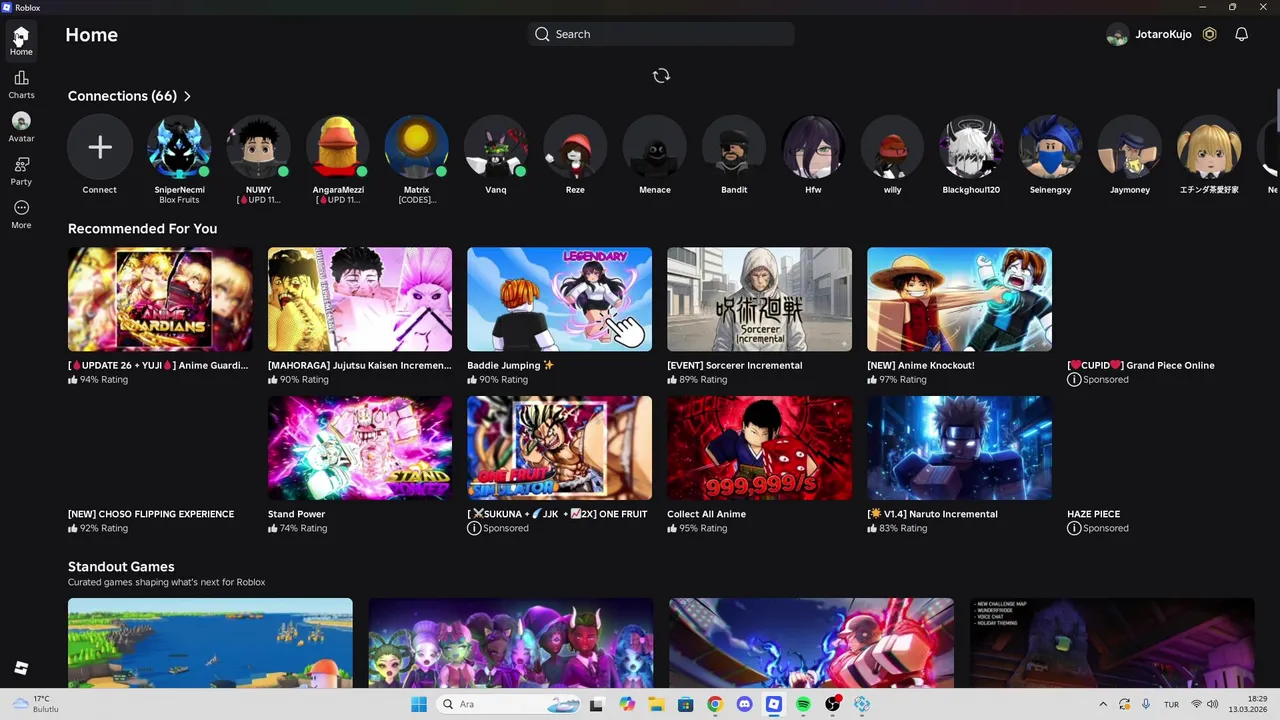Open Discord from the taskbar
1280x720 pixels.
click(x=744, y=704)
